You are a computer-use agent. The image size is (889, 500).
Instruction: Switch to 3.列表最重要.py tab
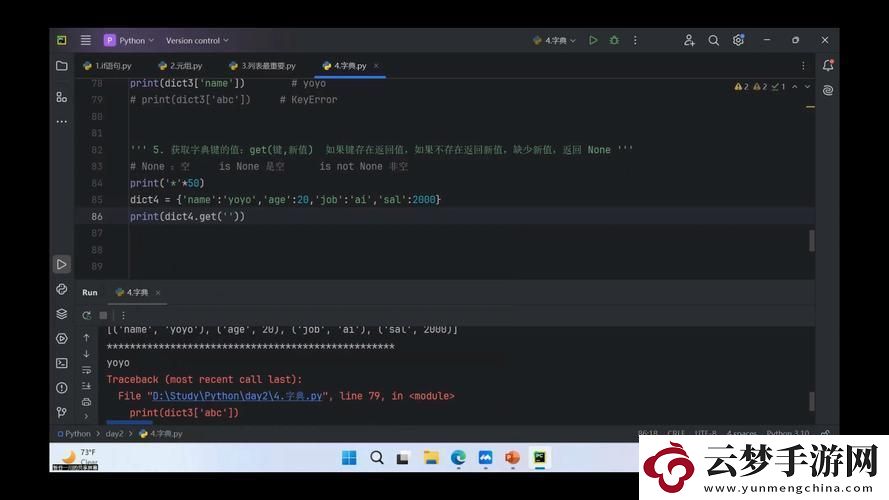(263, 66)
